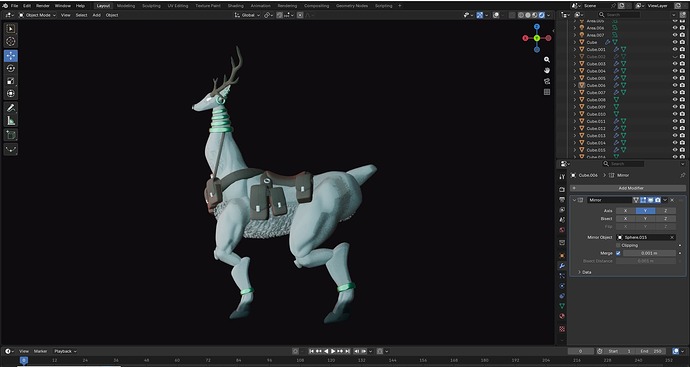The height and width of the screenshot is (367, 690).
Task: Remove the Mirror modifier with X
Action: (x=672, y=200)
